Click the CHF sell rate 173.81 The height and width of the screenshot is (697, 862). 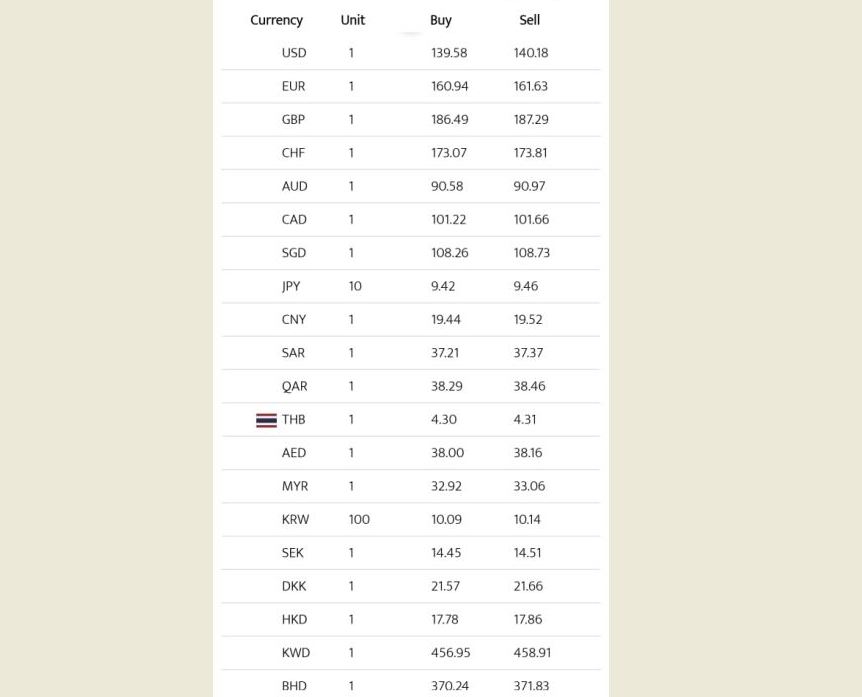[531, 153]
